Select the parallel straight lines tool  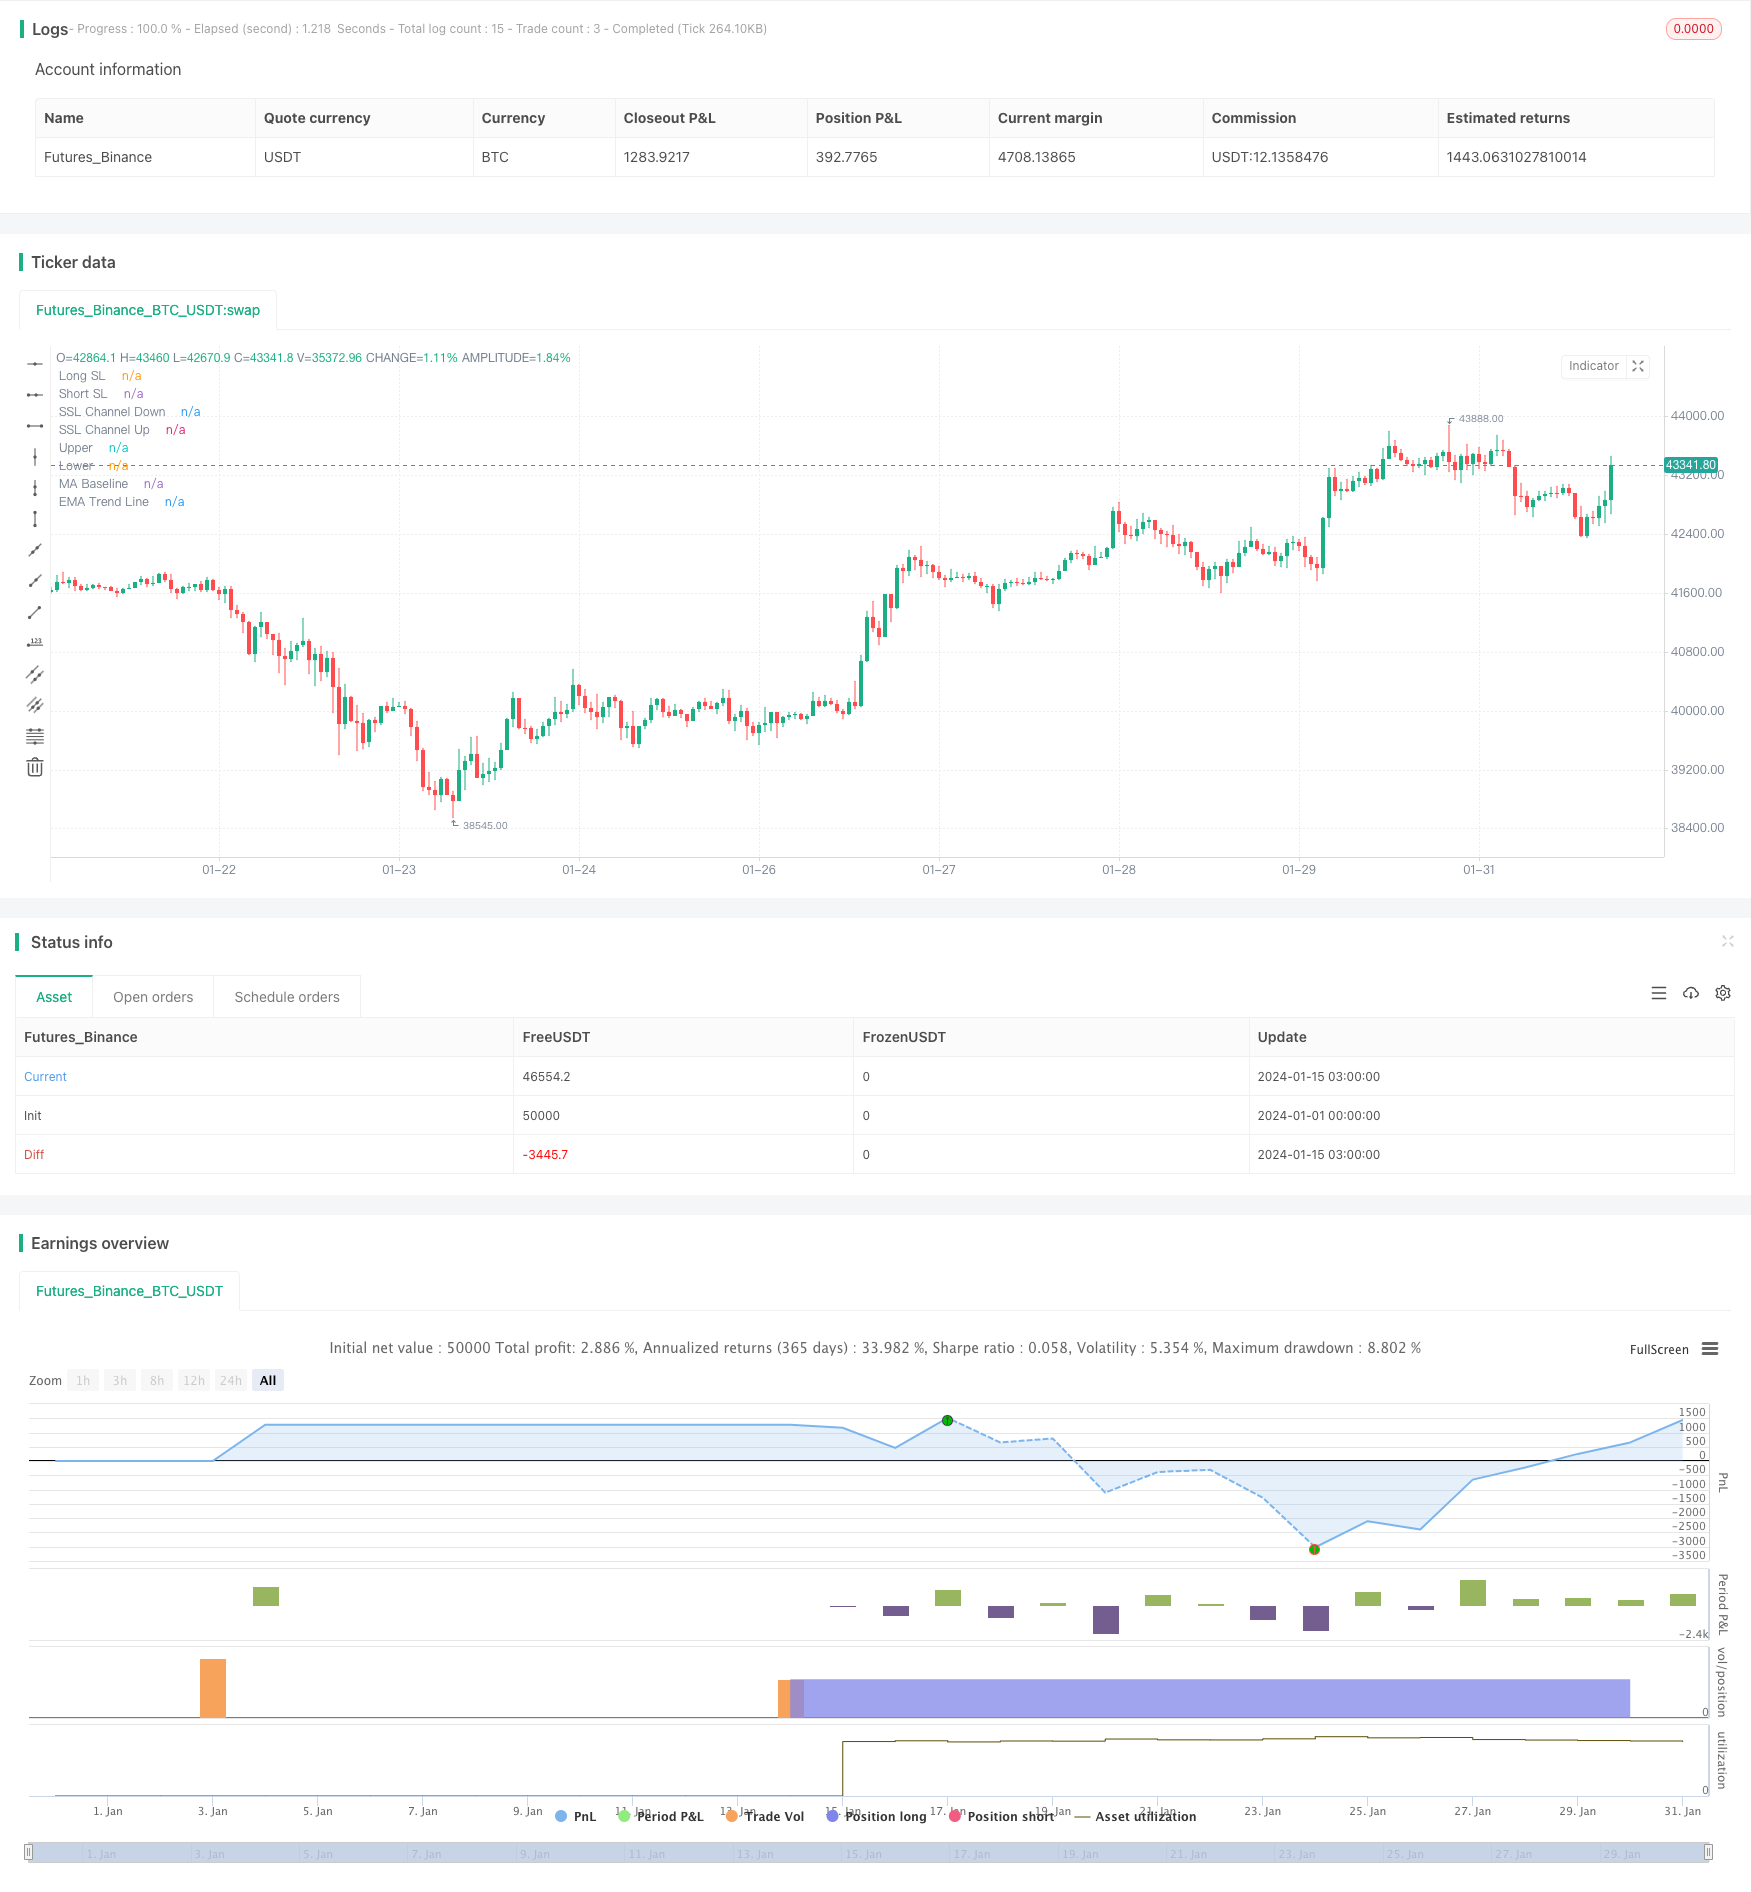pos(35,705)
